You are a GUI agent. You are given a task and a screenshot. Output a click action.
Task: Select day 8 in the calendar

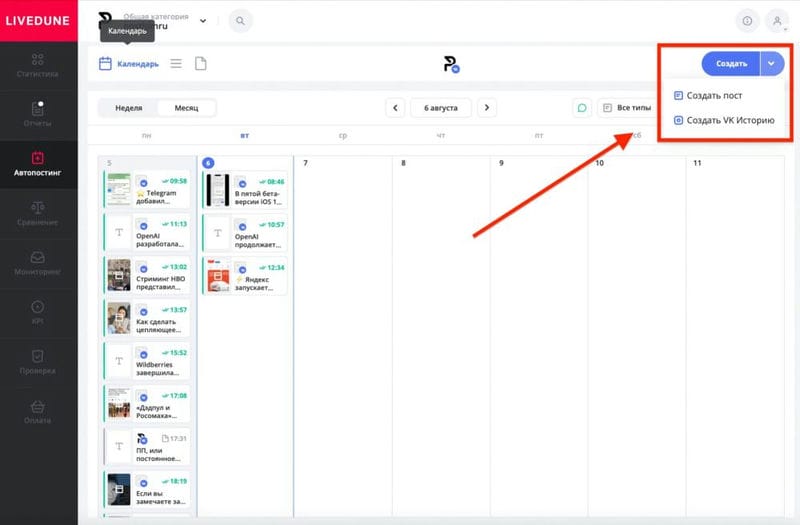click(403, 163)
